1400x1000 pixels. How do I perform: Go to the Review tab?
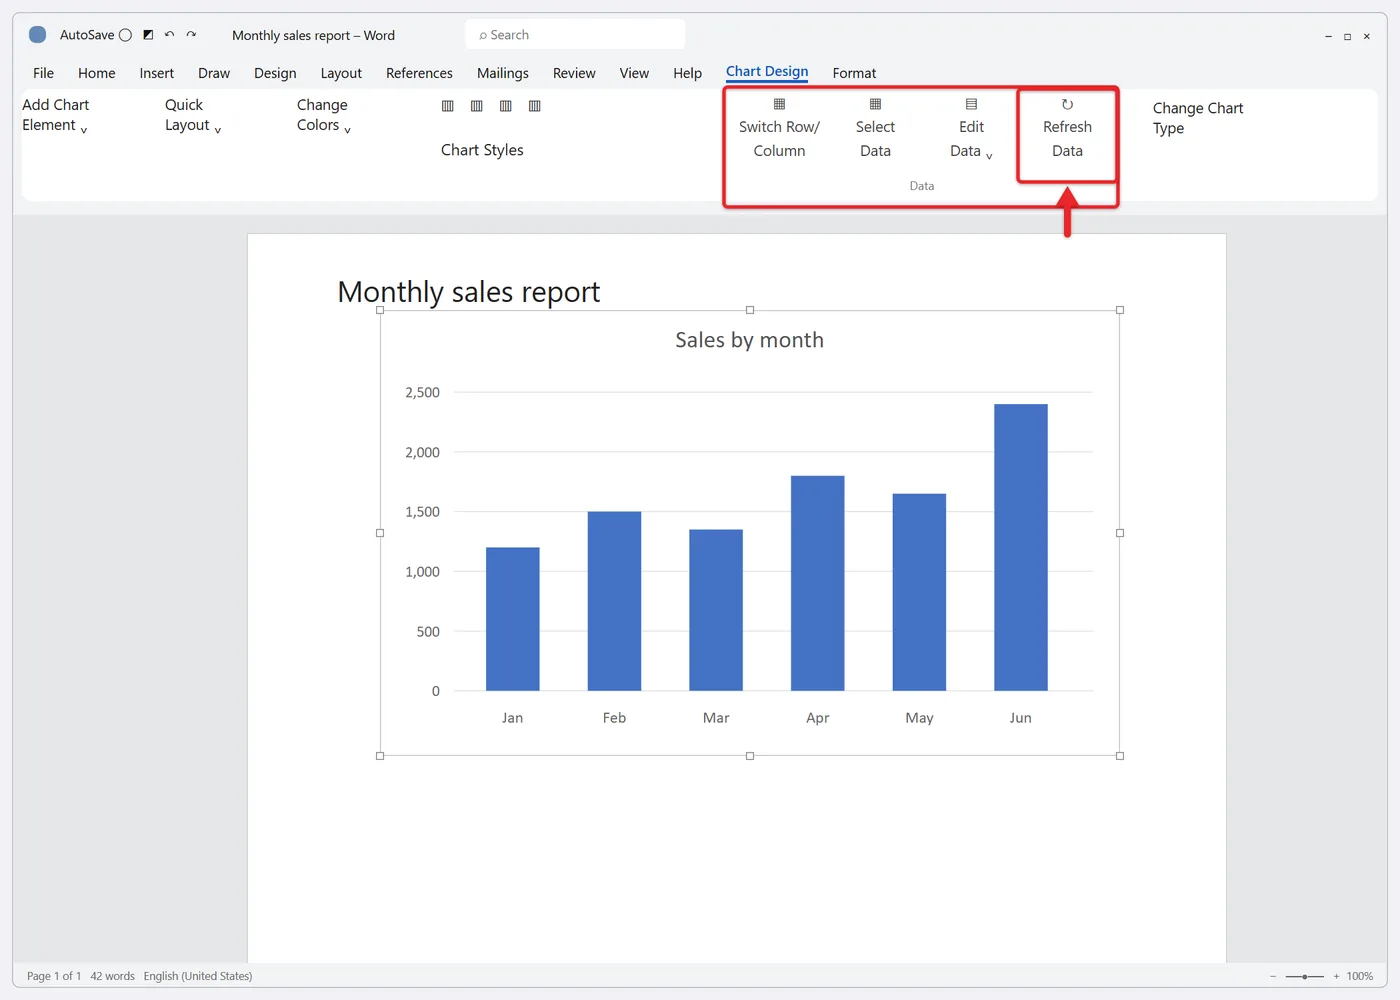tap(574, 73)
